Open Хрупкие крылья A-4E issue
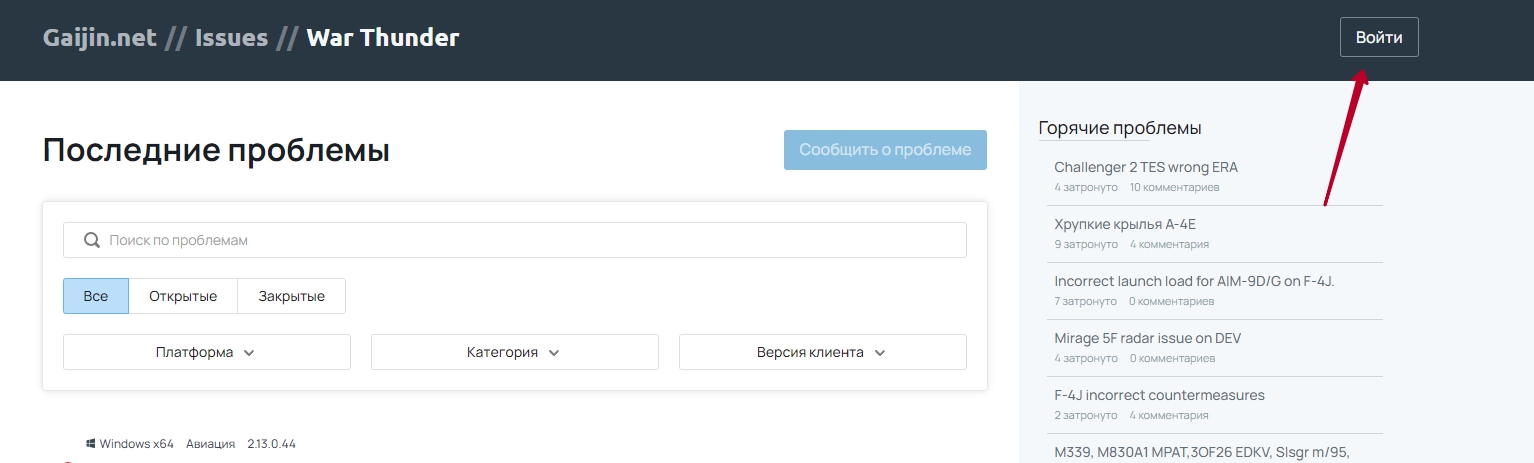This screenshot has width=1534, height=463. point(1125,224)
